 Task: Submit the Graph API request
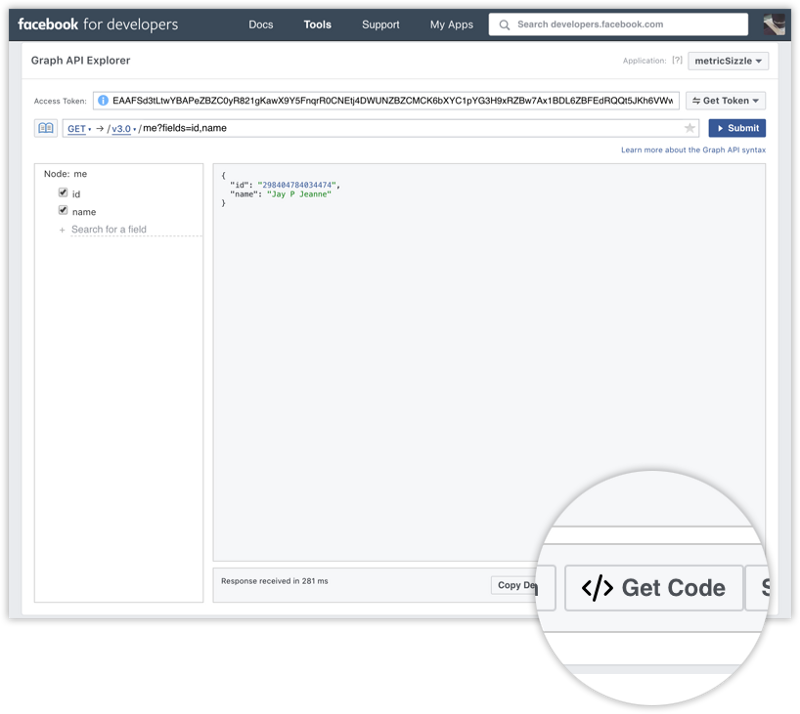(x=737, y=128)
